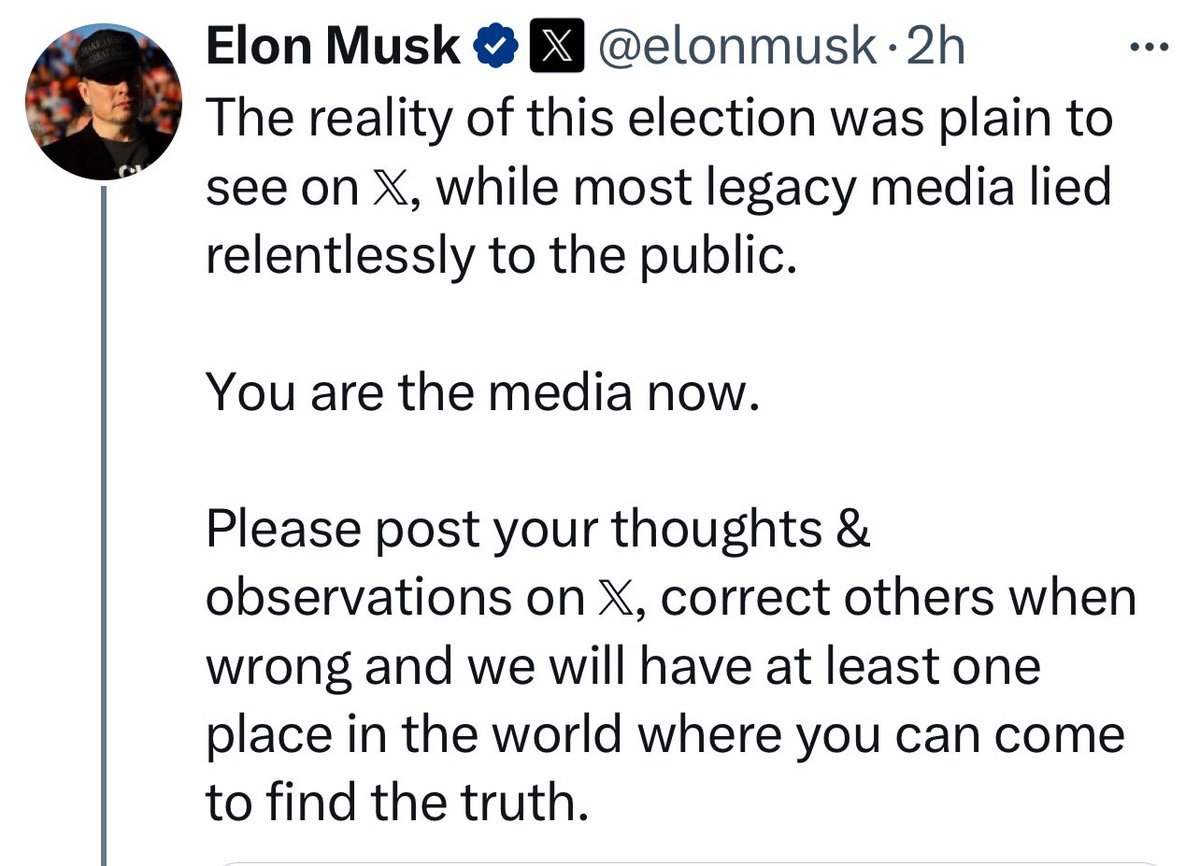Screen dimensions: 1200x866
Task: Select the "You are the media now." line
Action: [477, 394]
